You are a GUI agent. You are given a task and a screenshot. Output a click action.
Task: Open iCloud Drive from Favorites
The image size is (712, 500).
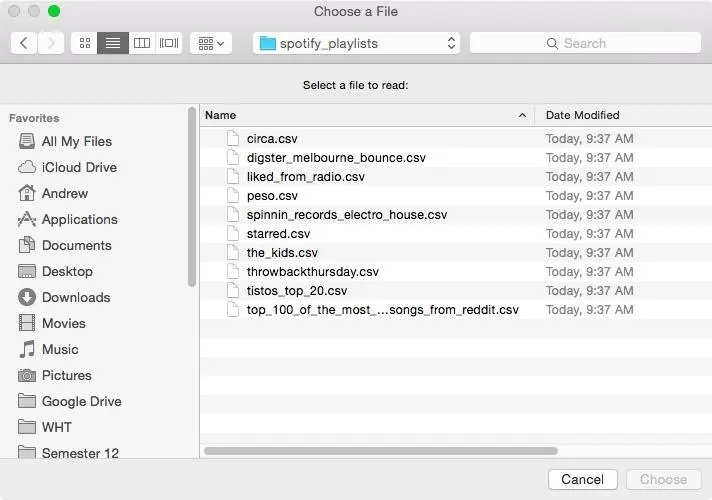[79, 167]
